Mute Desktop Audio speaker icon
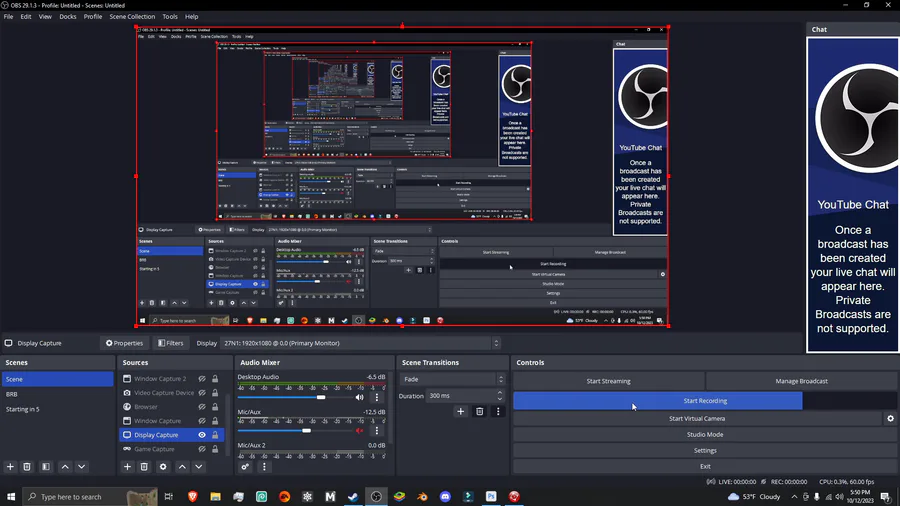The height and width of the screenshot is (506, 900). coord(359,397)
